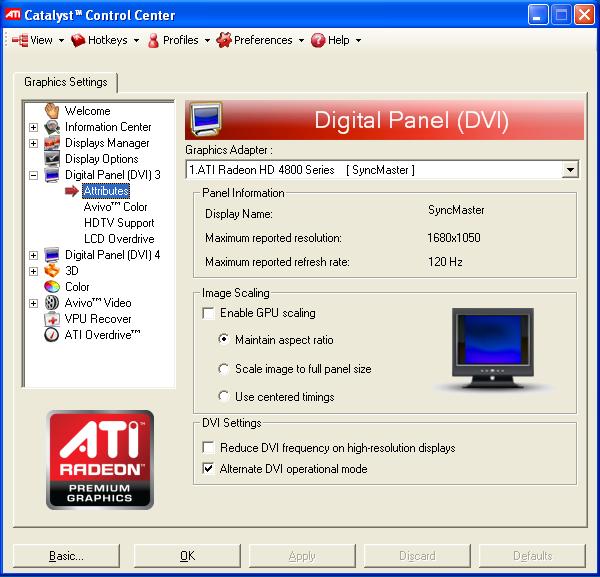Screen dimensions: 600x577
Task: Enable GPU scaling checkbox
Action: (209, 313)
